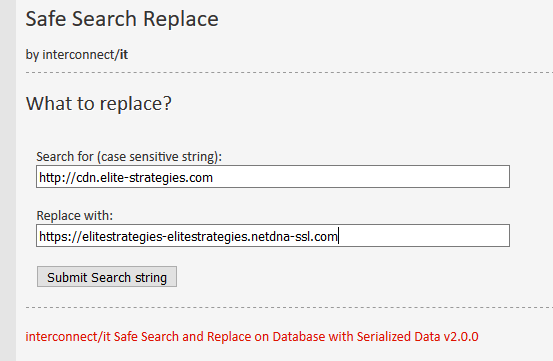Click the Replace with: label

point(75,215)
